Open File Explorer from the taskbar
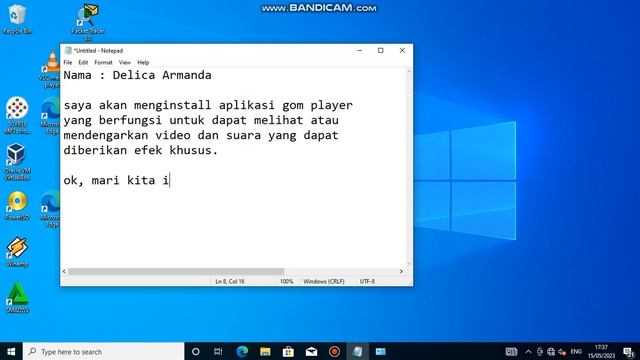 pyautogui.click(x=265, y=351)
